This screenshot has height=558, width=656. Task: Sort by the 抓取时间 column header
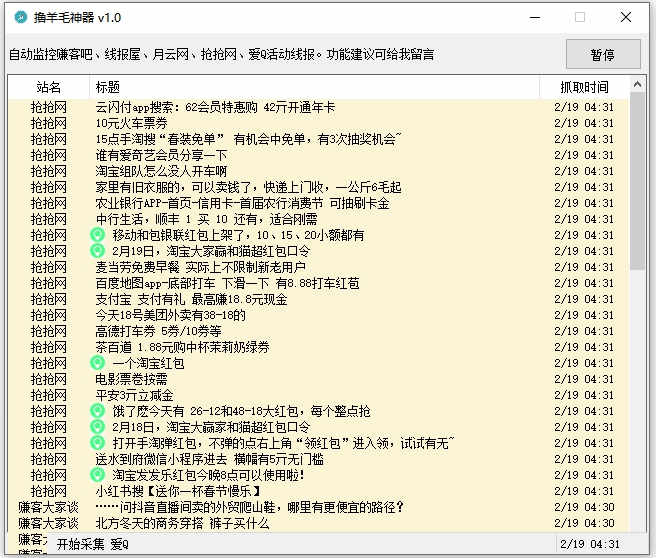584,87
